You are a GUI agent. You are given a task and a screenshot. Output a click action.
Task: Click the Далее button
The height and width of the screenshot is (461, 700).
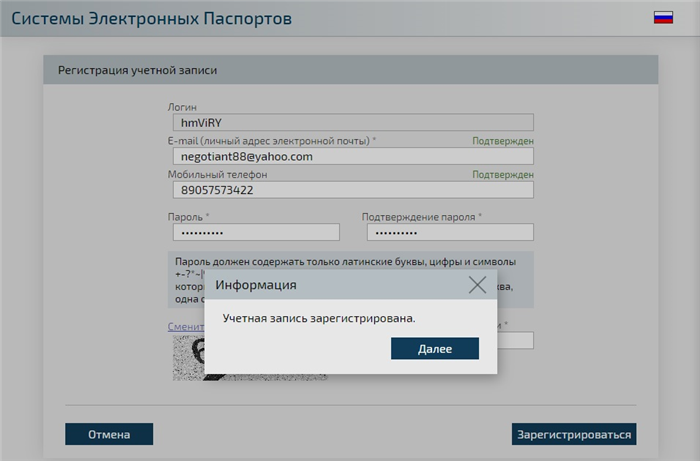(x=435, y=349)
